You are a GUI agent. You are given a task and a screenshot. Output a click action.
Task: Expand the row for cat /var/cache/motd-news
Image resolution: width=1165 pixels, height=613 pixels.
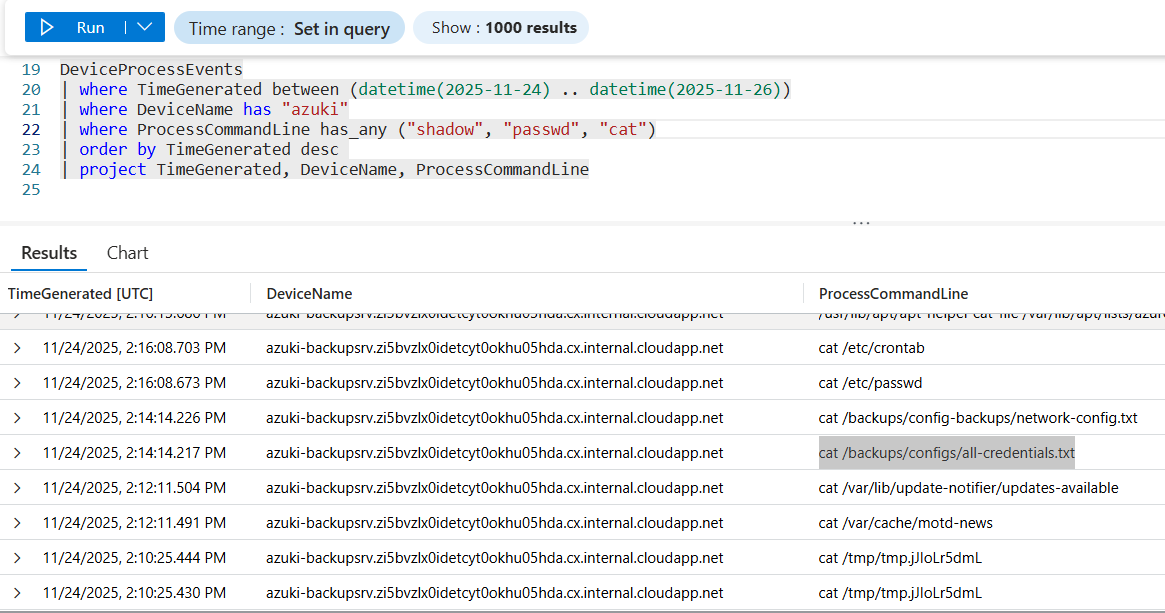click(17, 522)
